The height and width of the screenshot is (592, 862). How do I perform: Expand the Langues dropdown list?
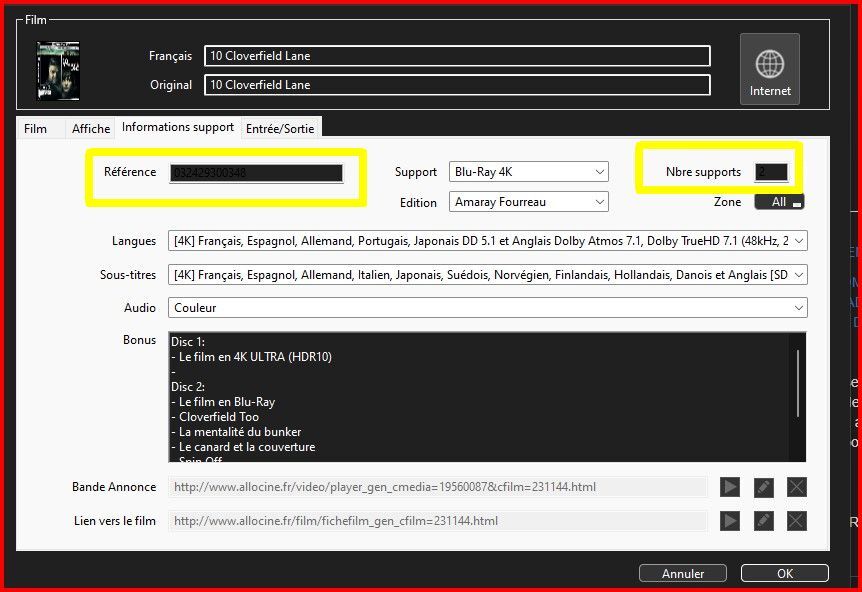coord(488,241)
